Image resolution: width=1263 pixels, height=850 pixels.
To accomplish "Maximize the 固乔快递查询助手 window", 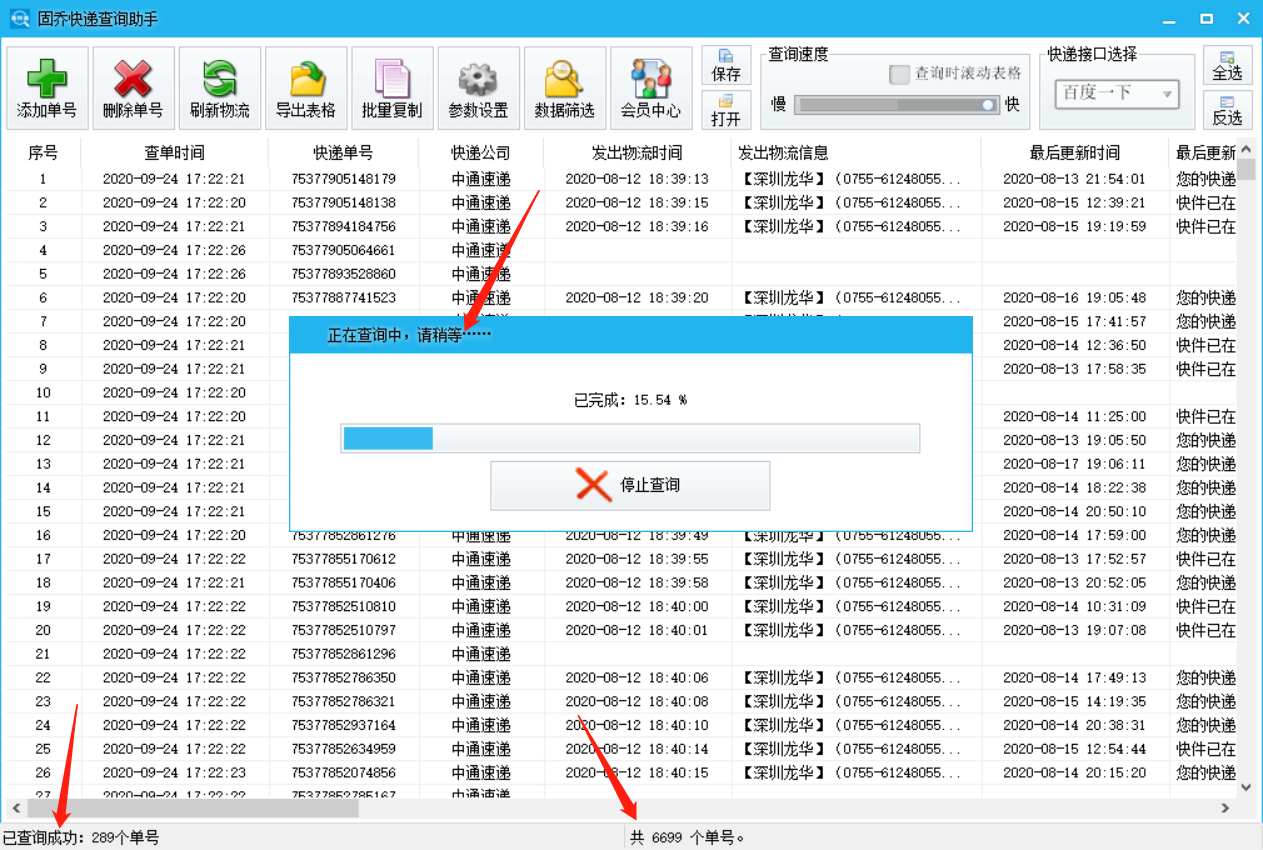I will (1207, 19).
